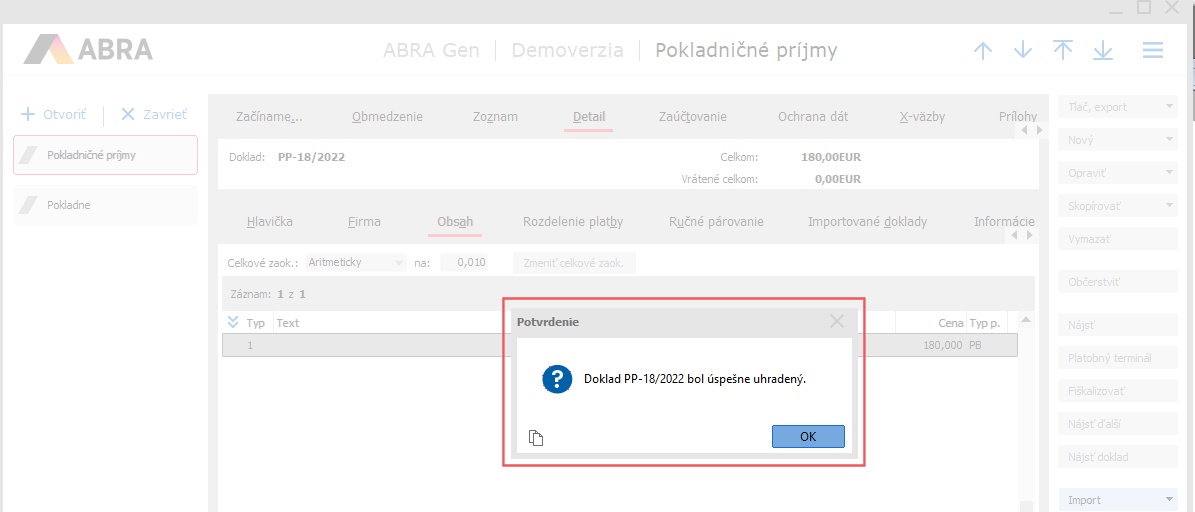Open the Import dropdown
This screenshot has width=1195, height=512.
(1117, 500)
